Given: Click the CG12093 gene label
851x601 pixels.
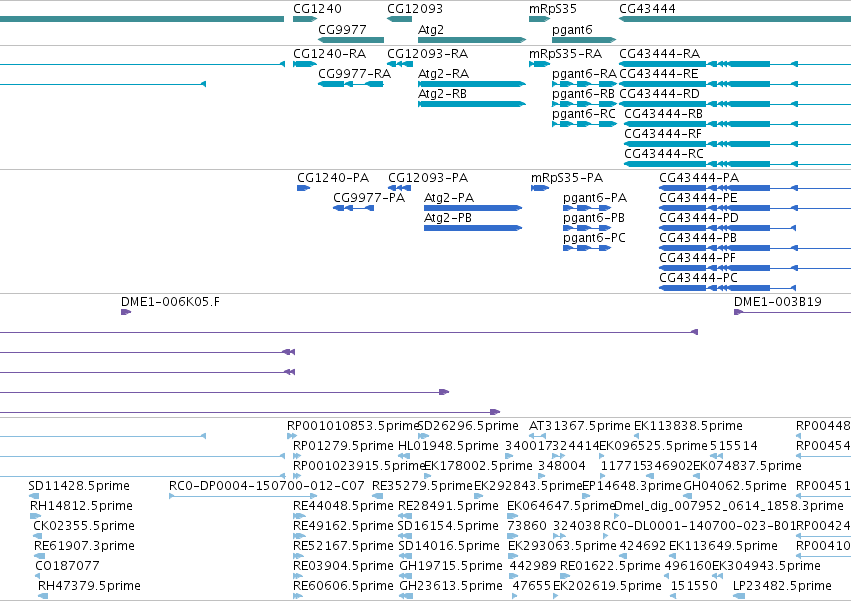Looking at the screenshot, I should pyautogui.click(x=415, y=9).
